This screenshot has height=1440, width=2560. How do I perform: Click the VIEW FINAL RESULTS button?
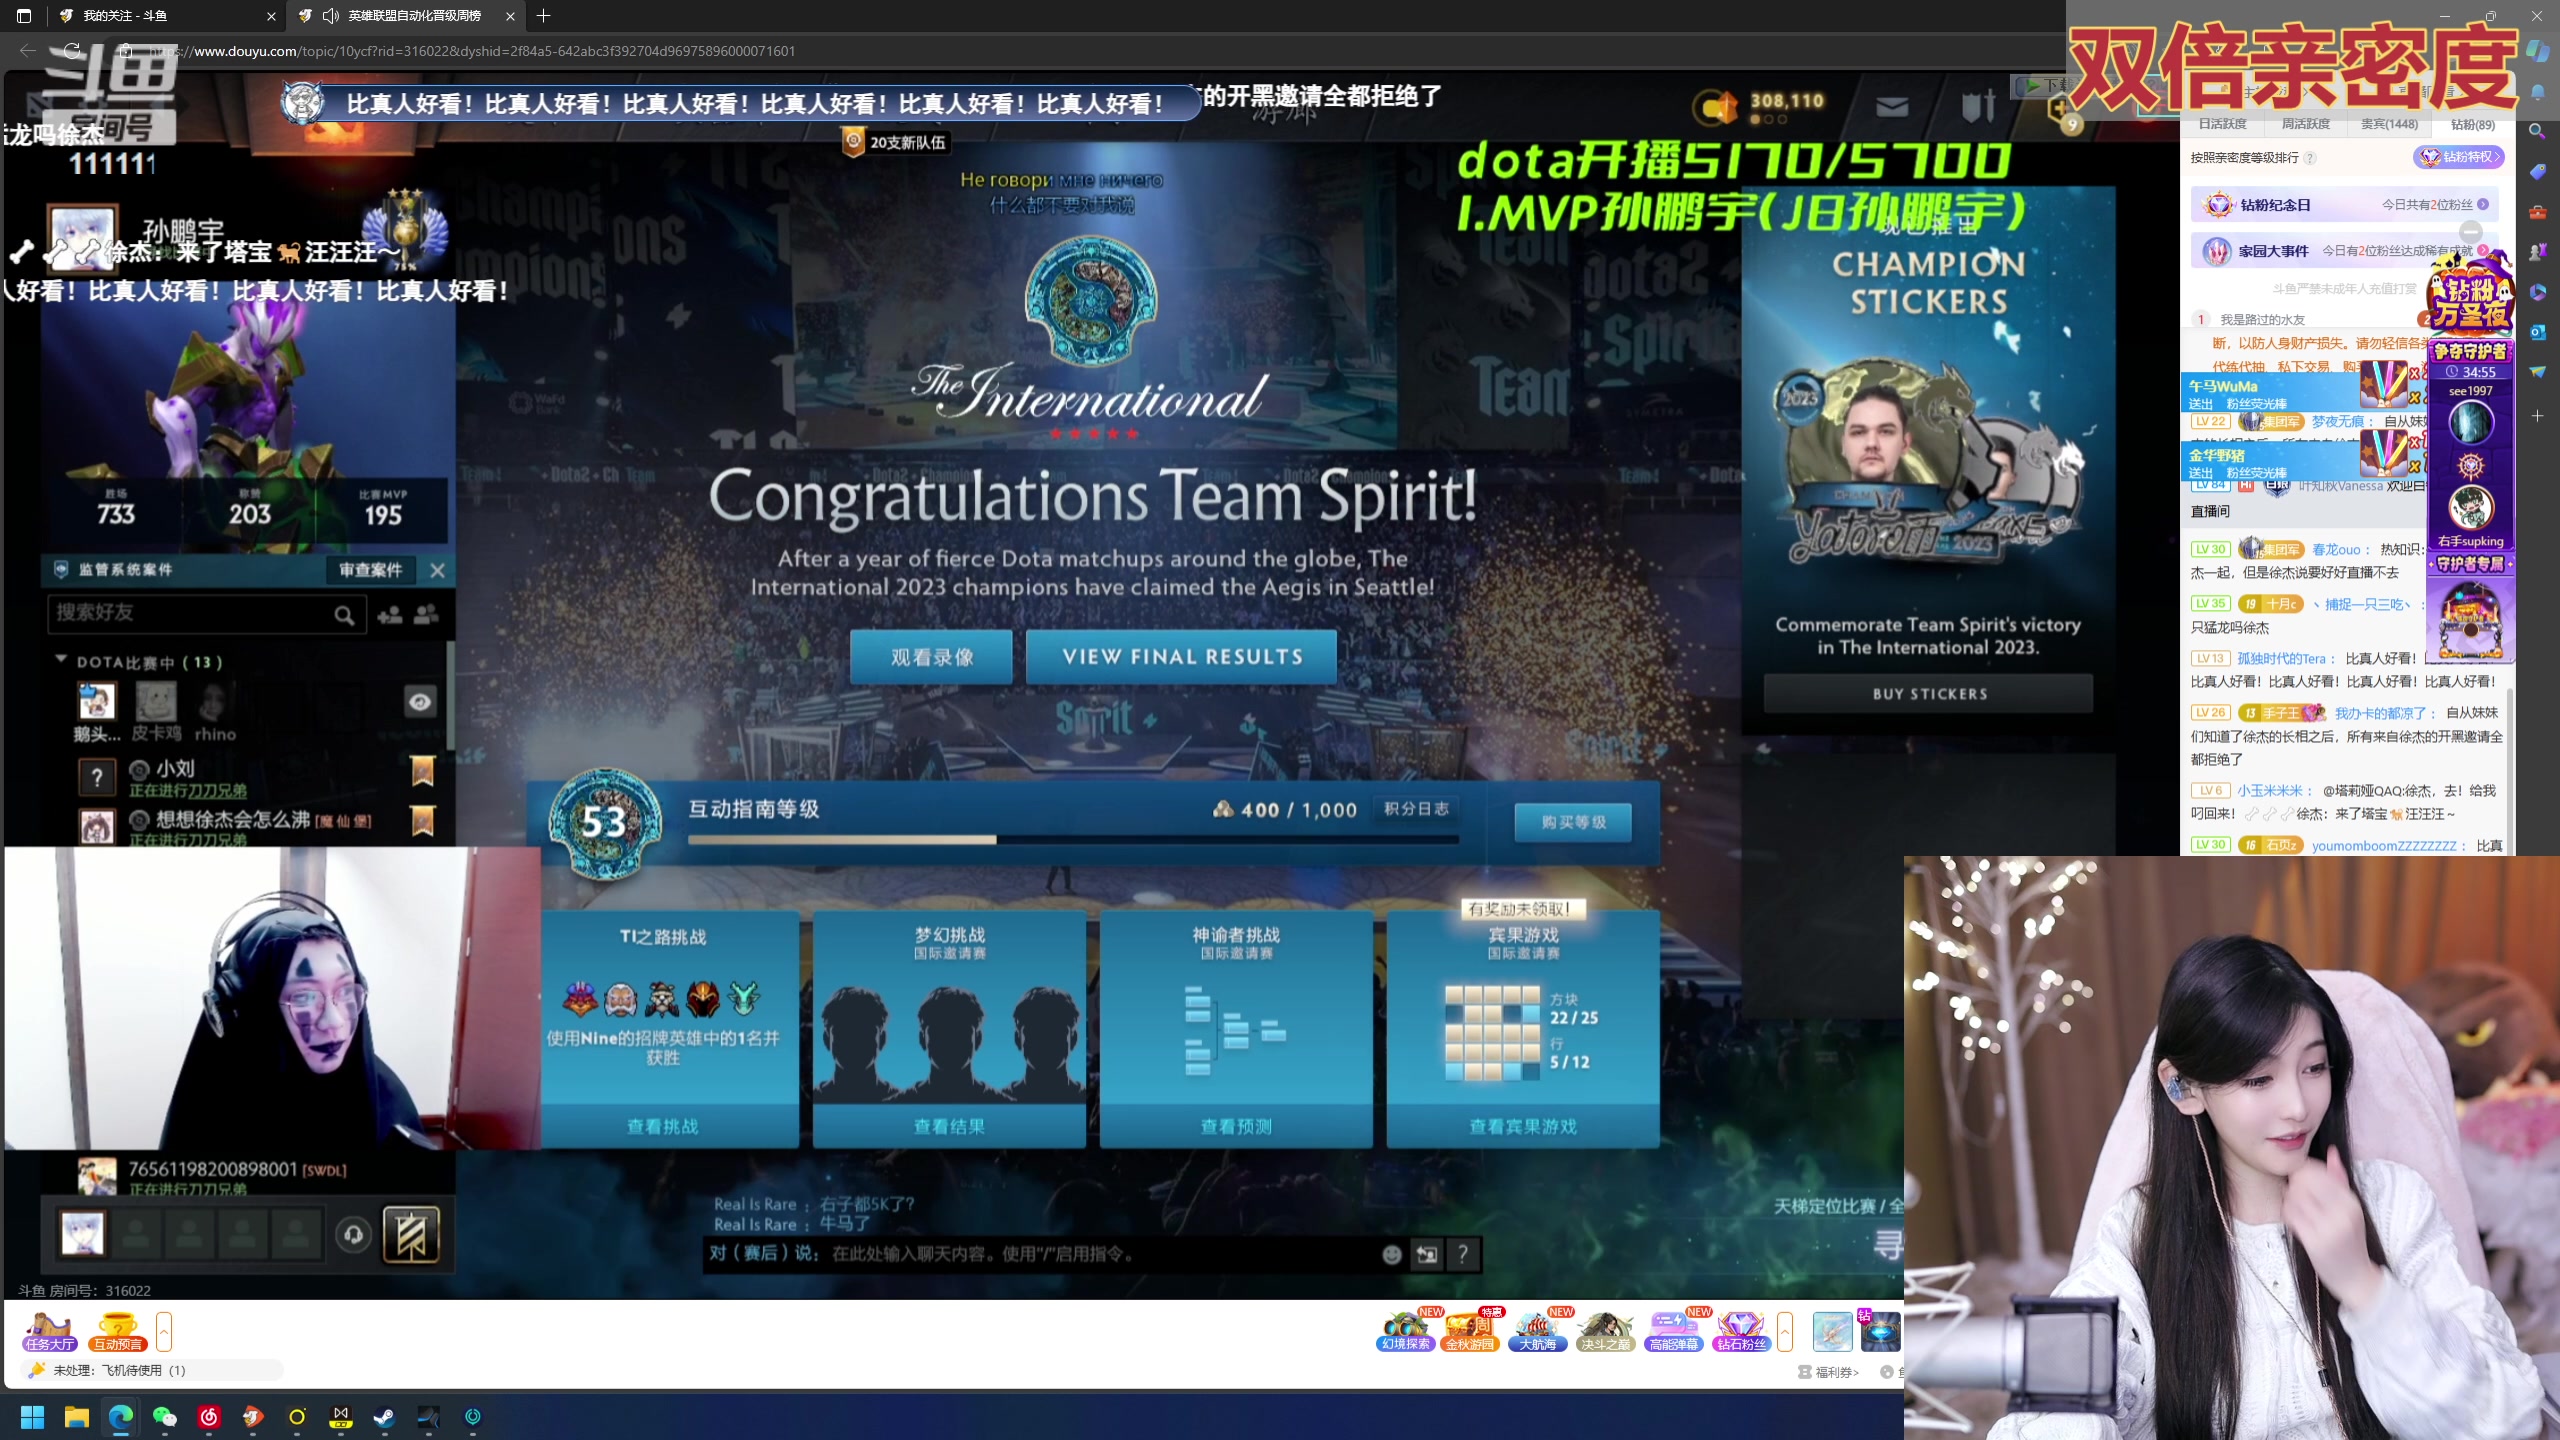click(1181, 657)
